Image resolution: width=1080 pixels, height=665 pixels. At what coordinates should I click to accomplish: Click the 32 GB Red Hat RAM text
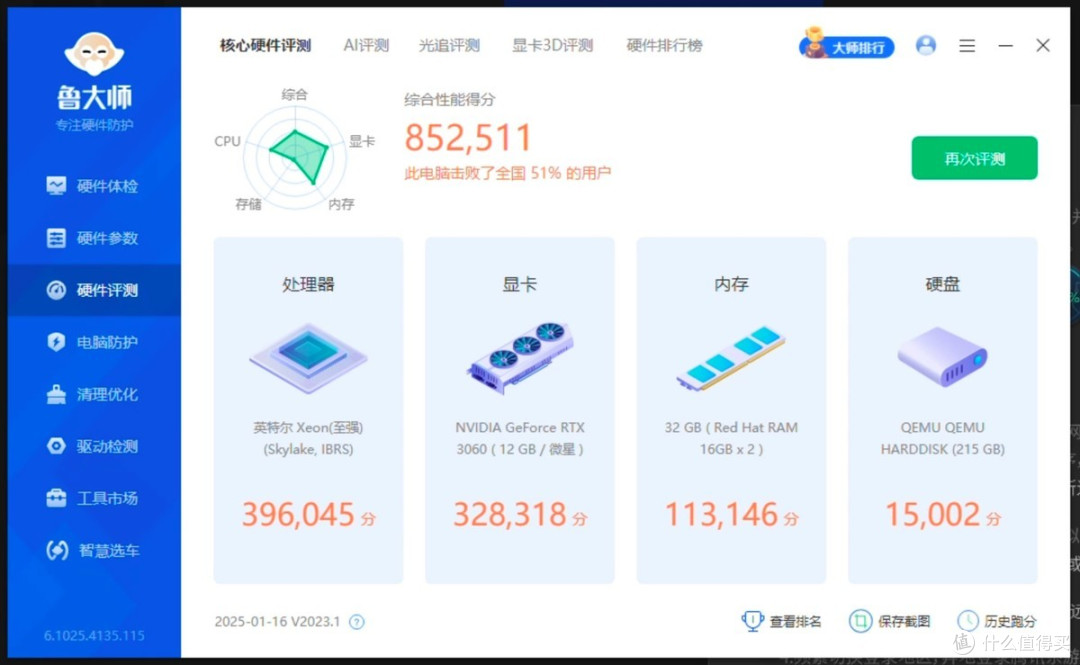pos(731,438)
